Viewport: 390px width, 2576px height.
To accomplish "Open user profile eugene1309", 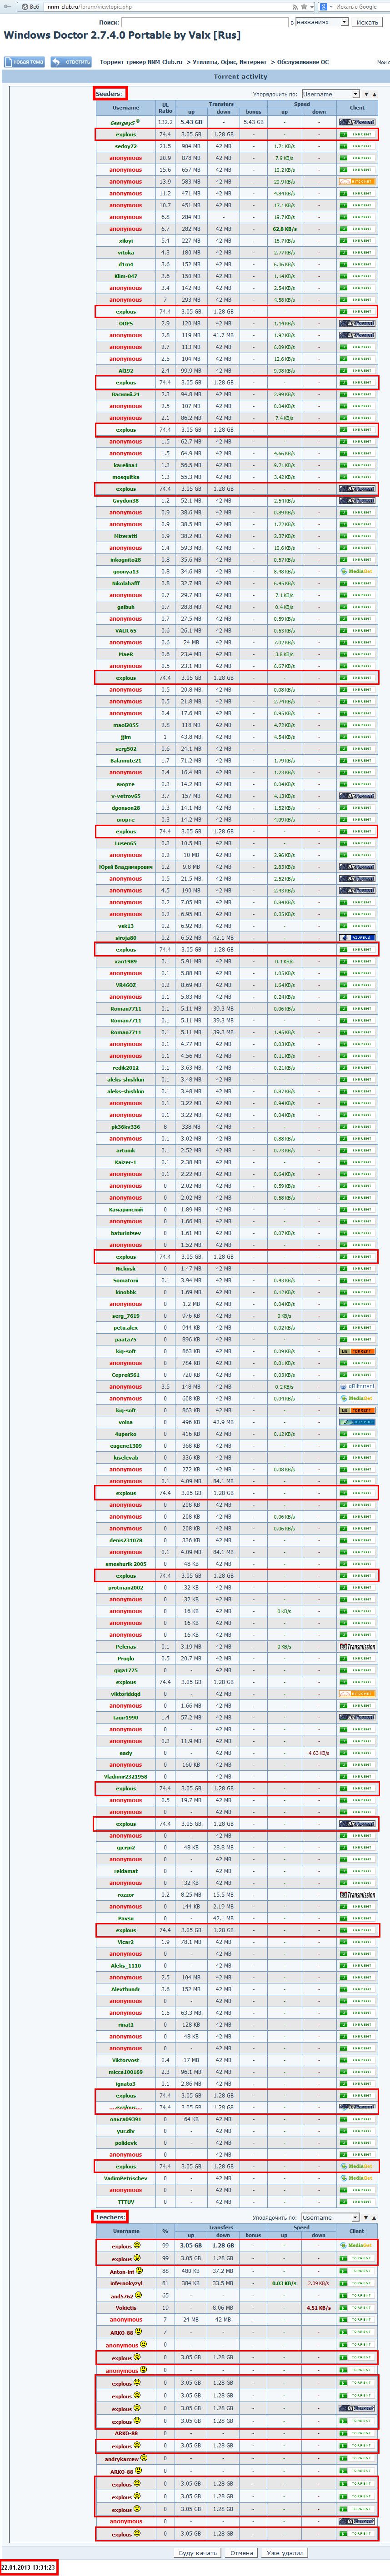I will [126, 1445].
